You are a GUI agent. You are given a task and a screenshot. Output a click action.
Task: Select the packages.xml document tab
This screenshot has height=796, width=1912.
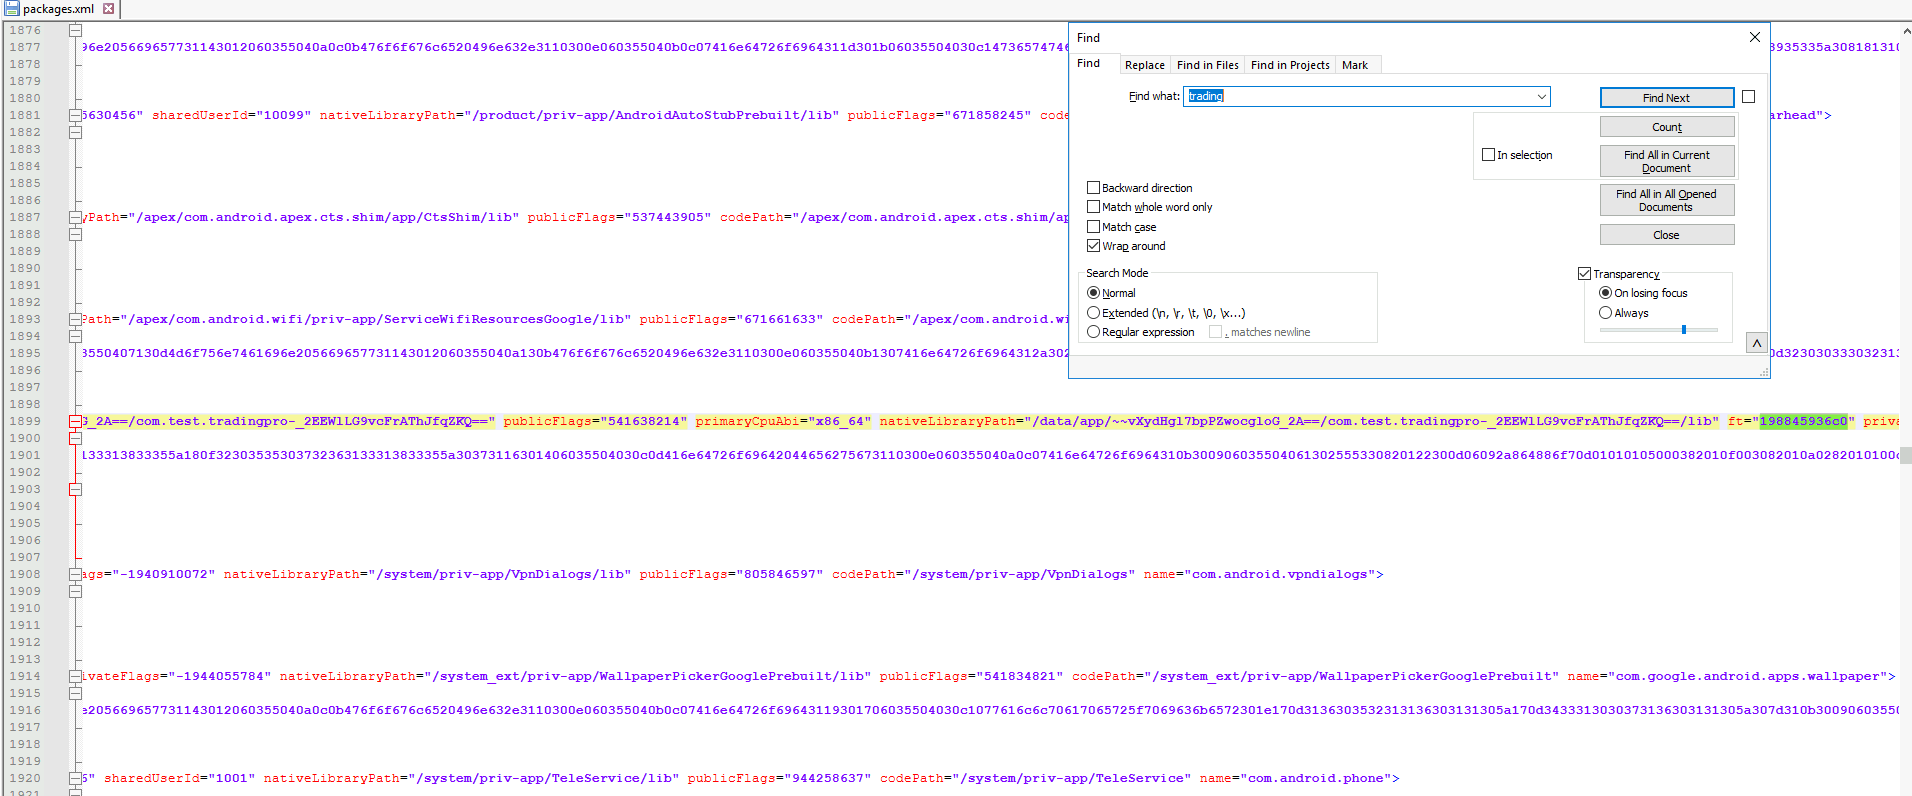[x=58, y=9]
